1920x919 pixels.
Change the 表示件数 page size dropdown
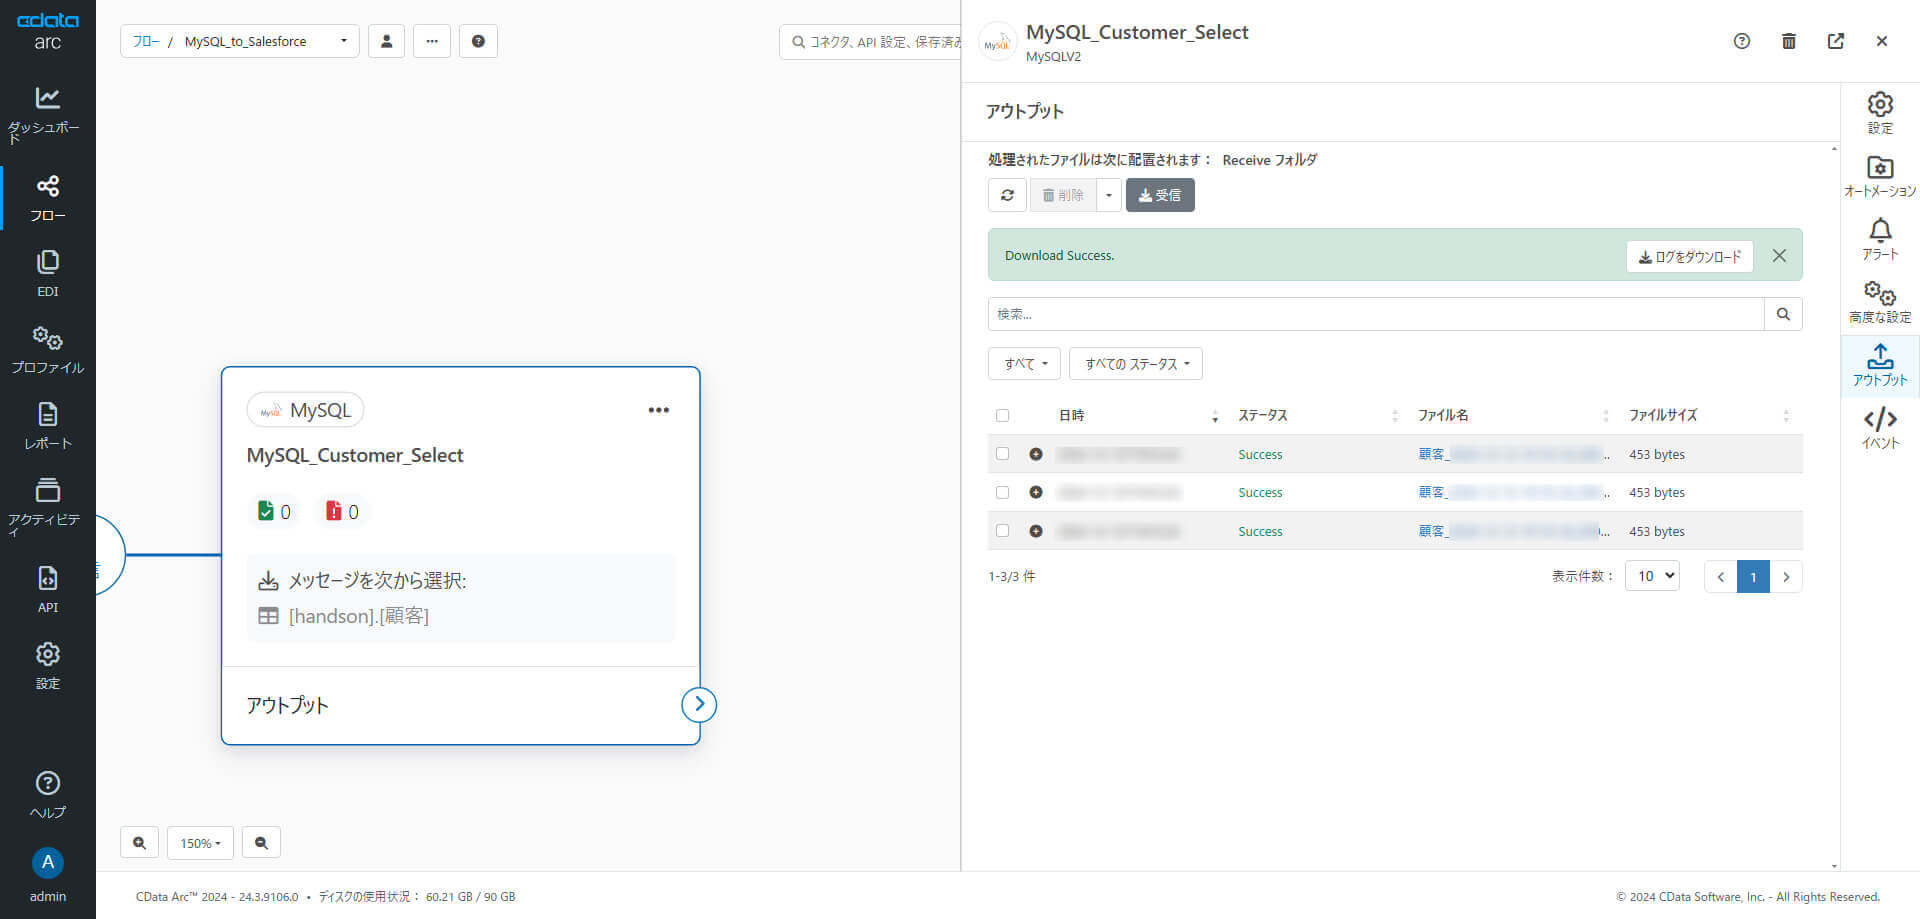pyautogui.click(x=1652, y=576)
